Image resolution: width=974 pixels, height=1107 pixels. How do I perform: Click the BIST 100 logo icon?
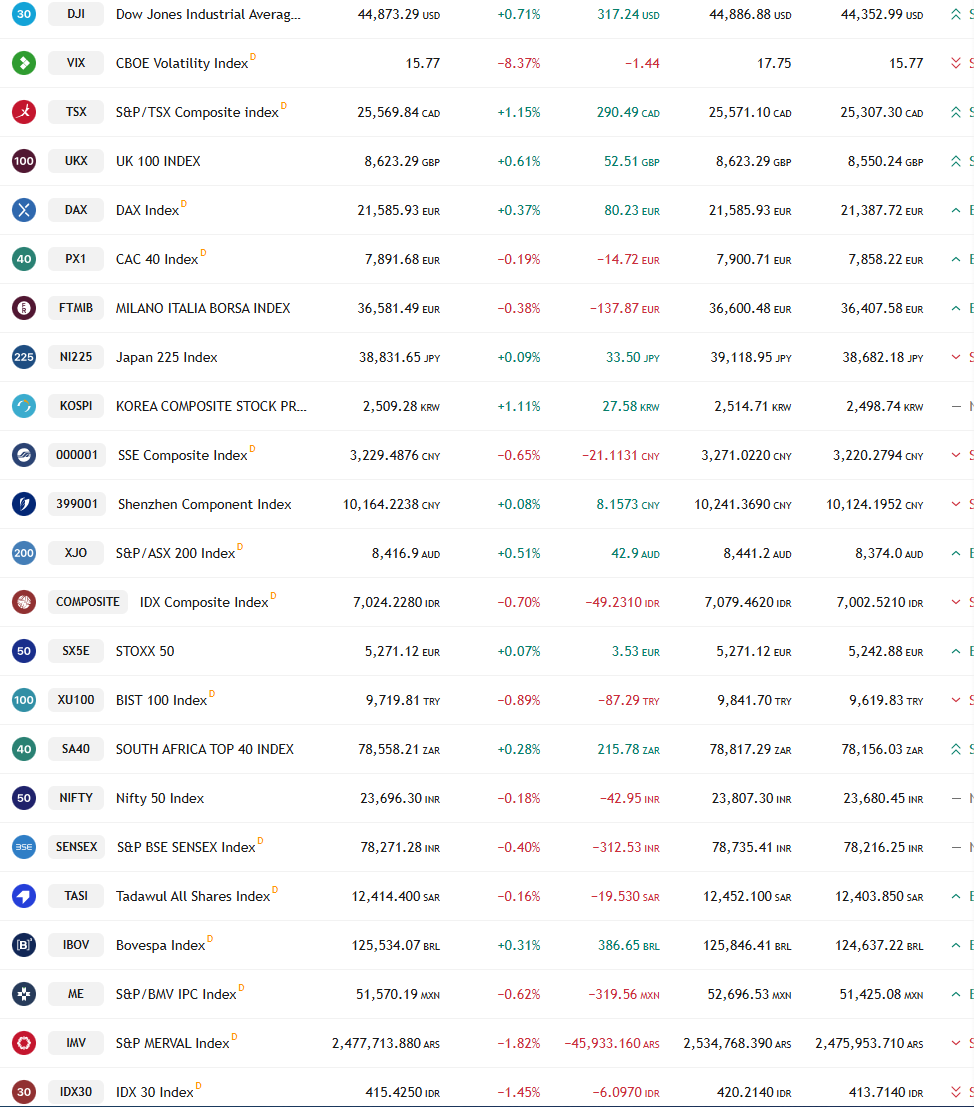pyautogui.click(x=24, y=700)
